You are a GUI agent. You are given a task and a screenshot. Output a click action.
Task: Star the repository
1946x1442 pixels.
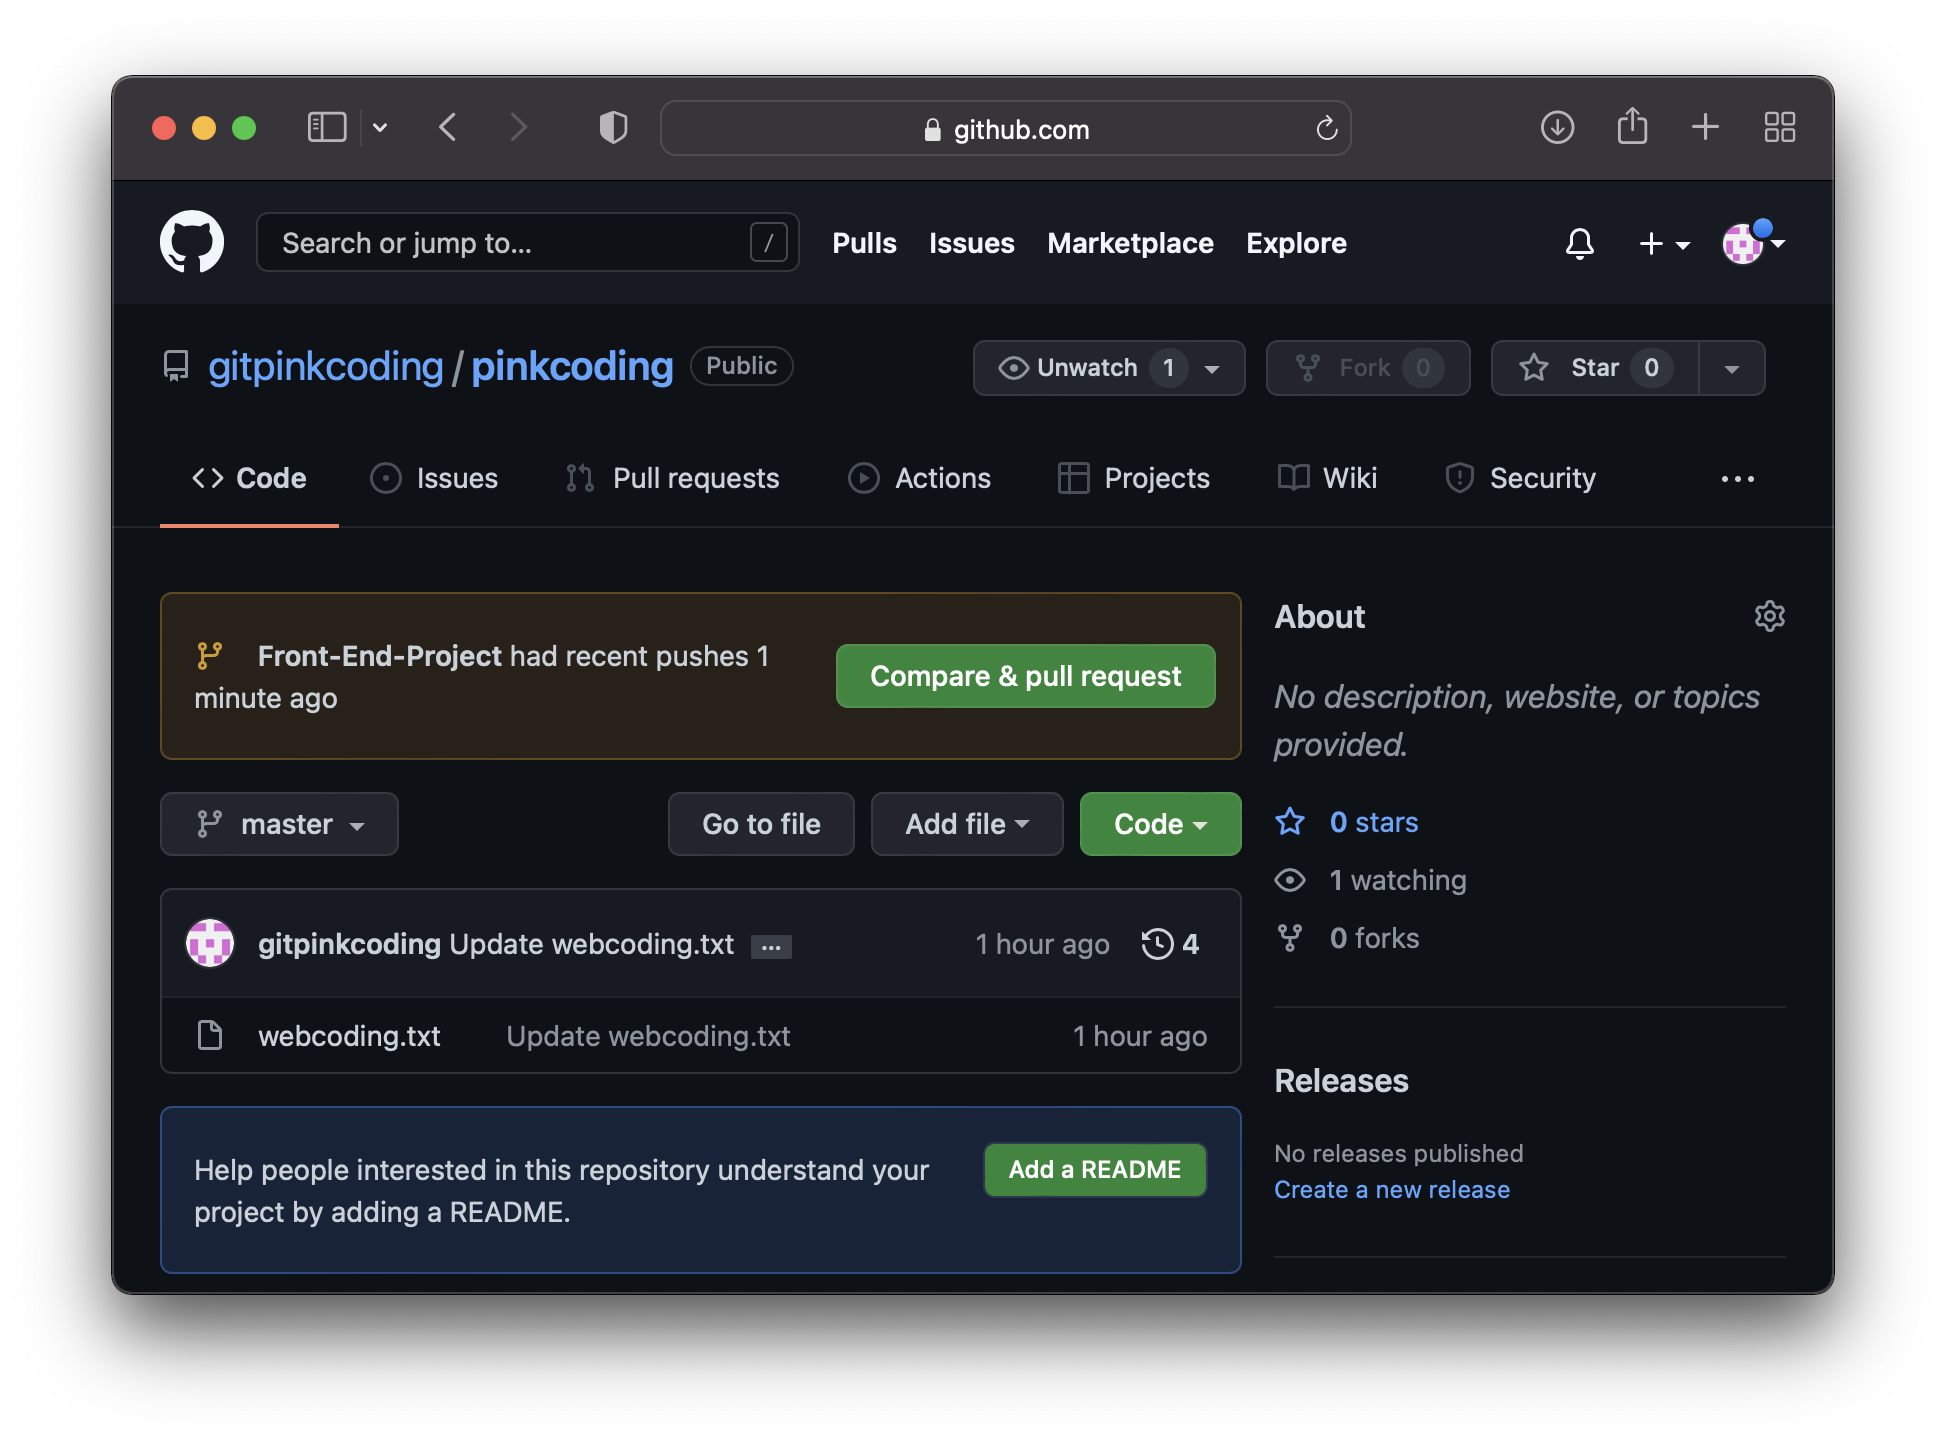pos(1595,368)
